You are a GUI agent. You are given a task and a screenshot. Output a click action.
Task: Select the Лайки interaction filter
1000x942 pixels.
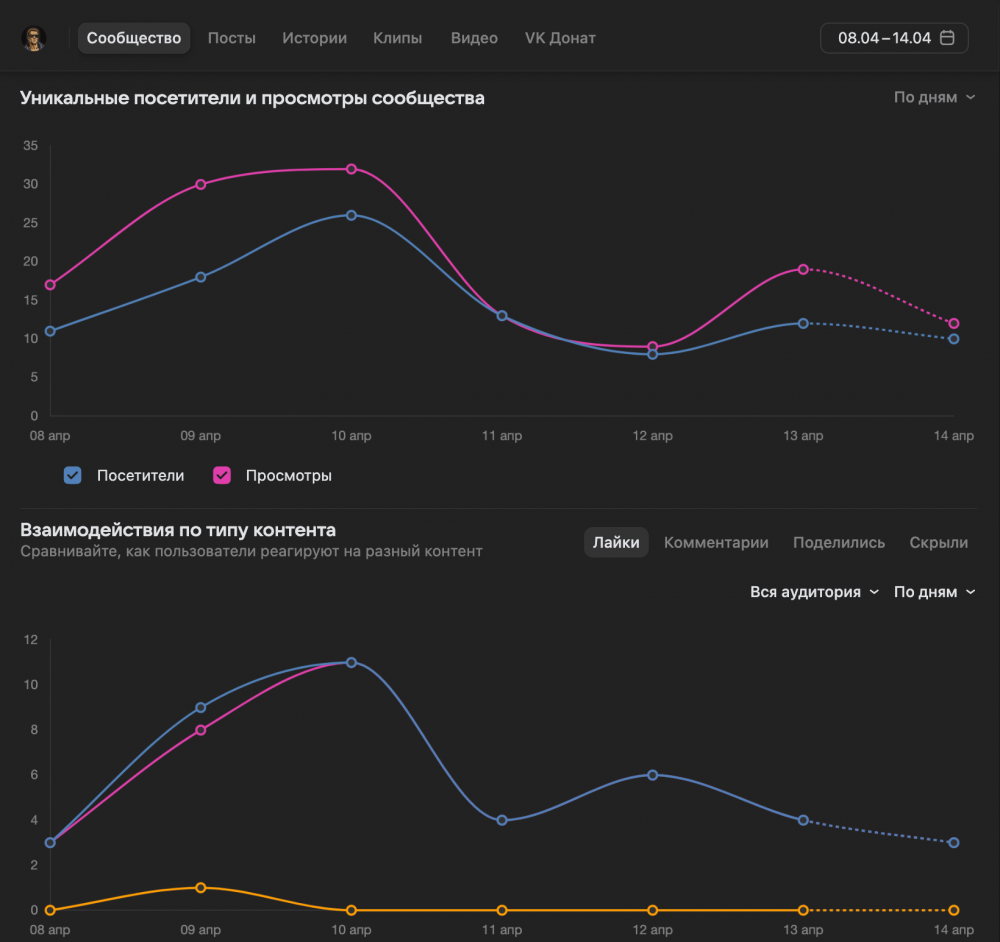(x=616, y=542)
